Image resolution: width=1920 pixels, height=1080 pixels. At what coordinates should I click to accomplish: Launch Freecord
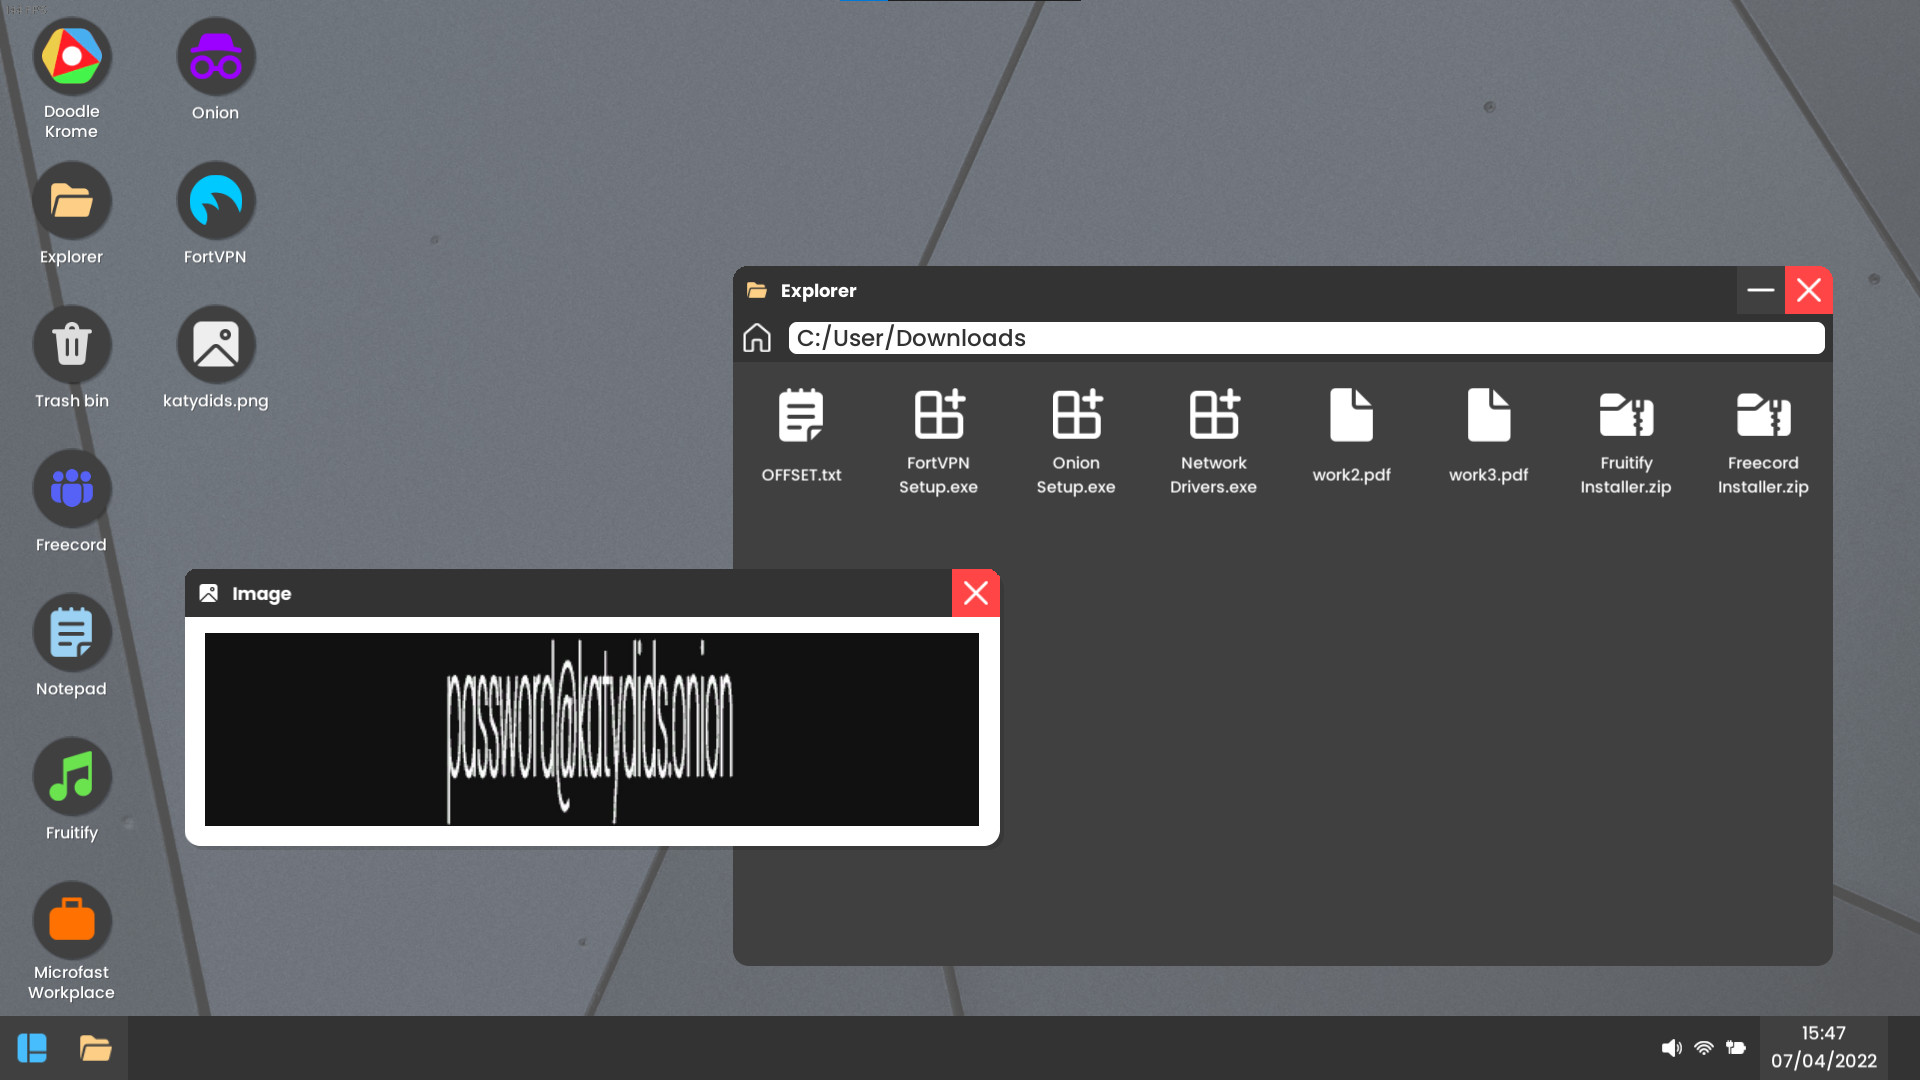coord(71,489)
